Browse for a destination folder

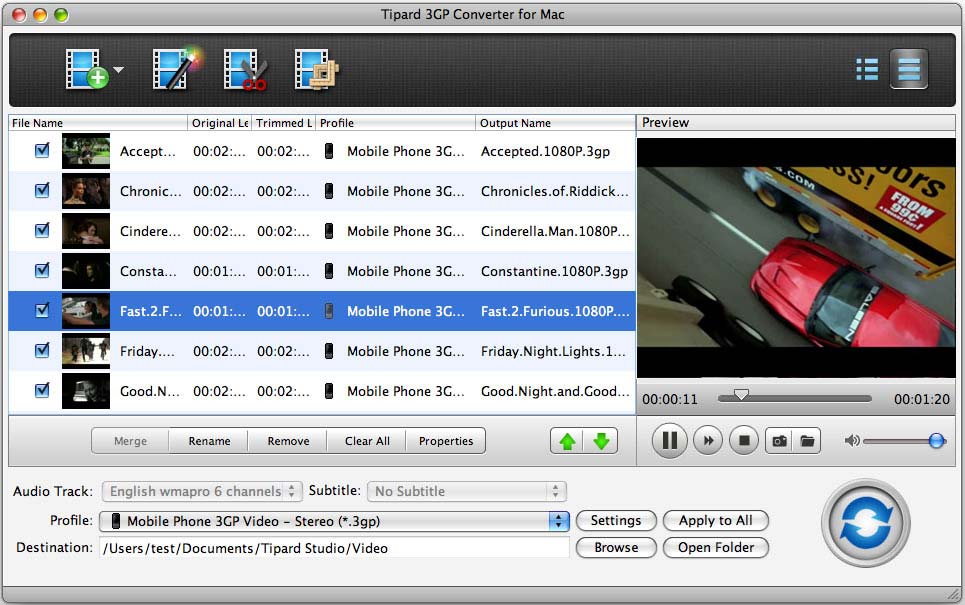point(616,548)
